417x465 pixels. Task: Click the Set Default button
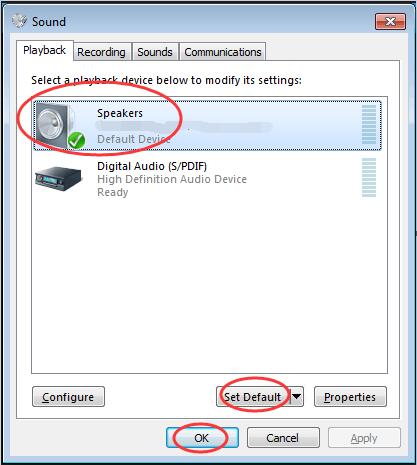[253, 397]
